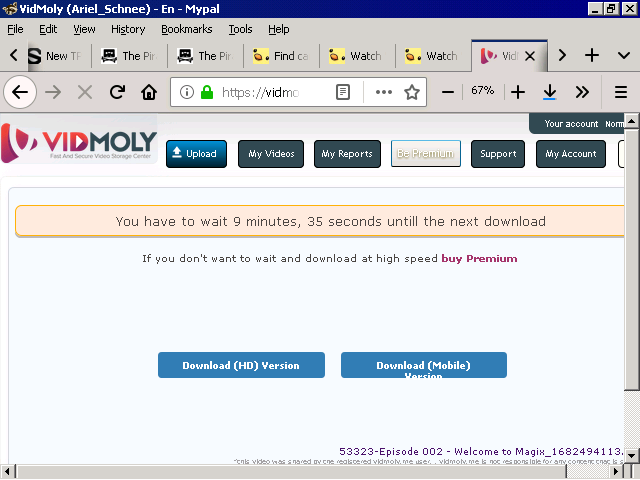This screenshot has width=640, height=480.
Task: Click the wait 9 minutes notice text
Action: [x=331, y=222]
